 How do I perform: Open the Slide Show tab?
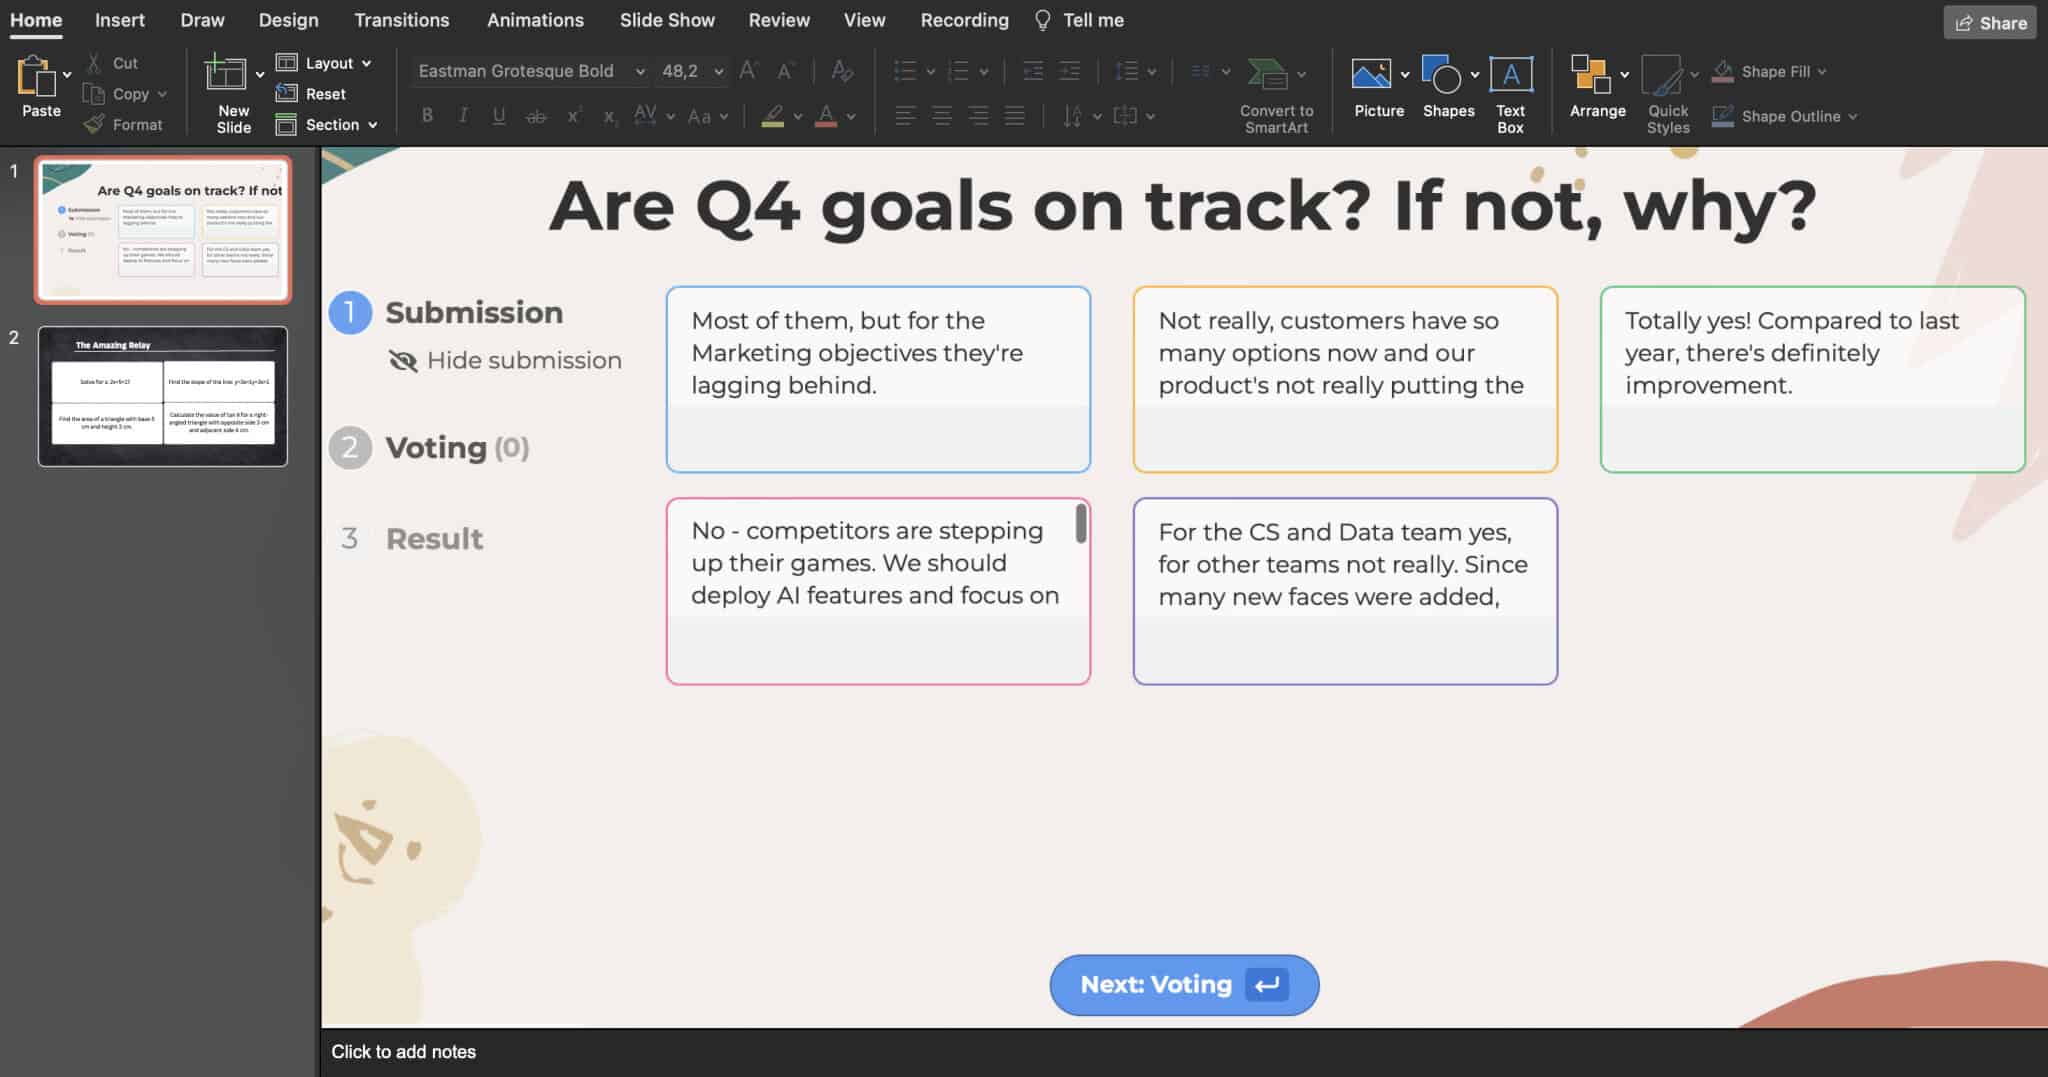coord(666,20)
